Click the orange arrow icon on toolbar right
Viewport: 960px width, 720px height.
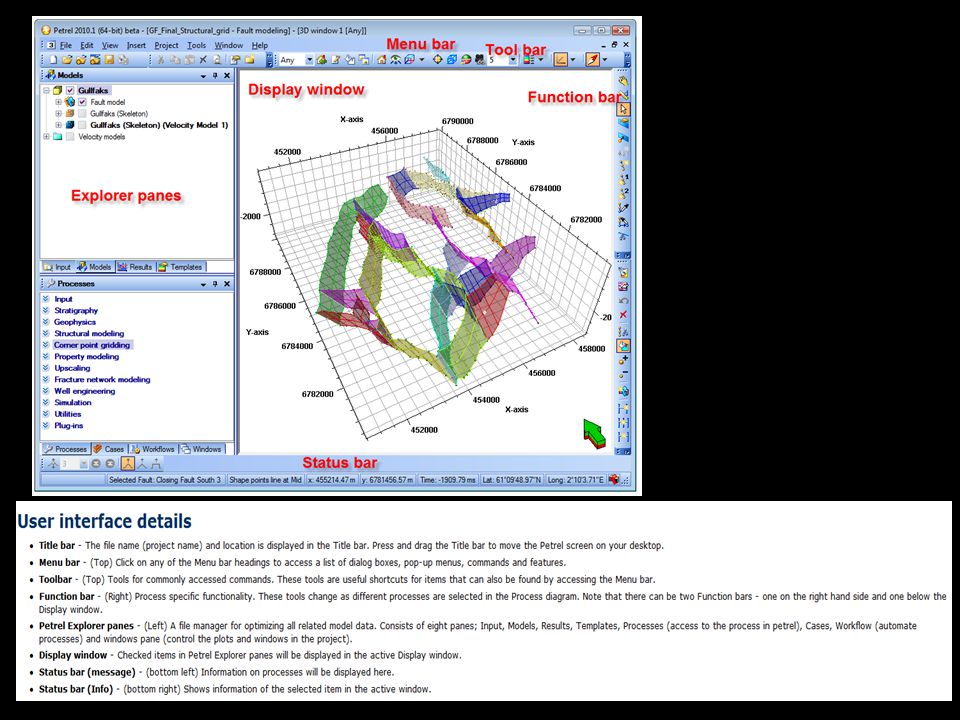pyautogui.click(x=592, y=59)
